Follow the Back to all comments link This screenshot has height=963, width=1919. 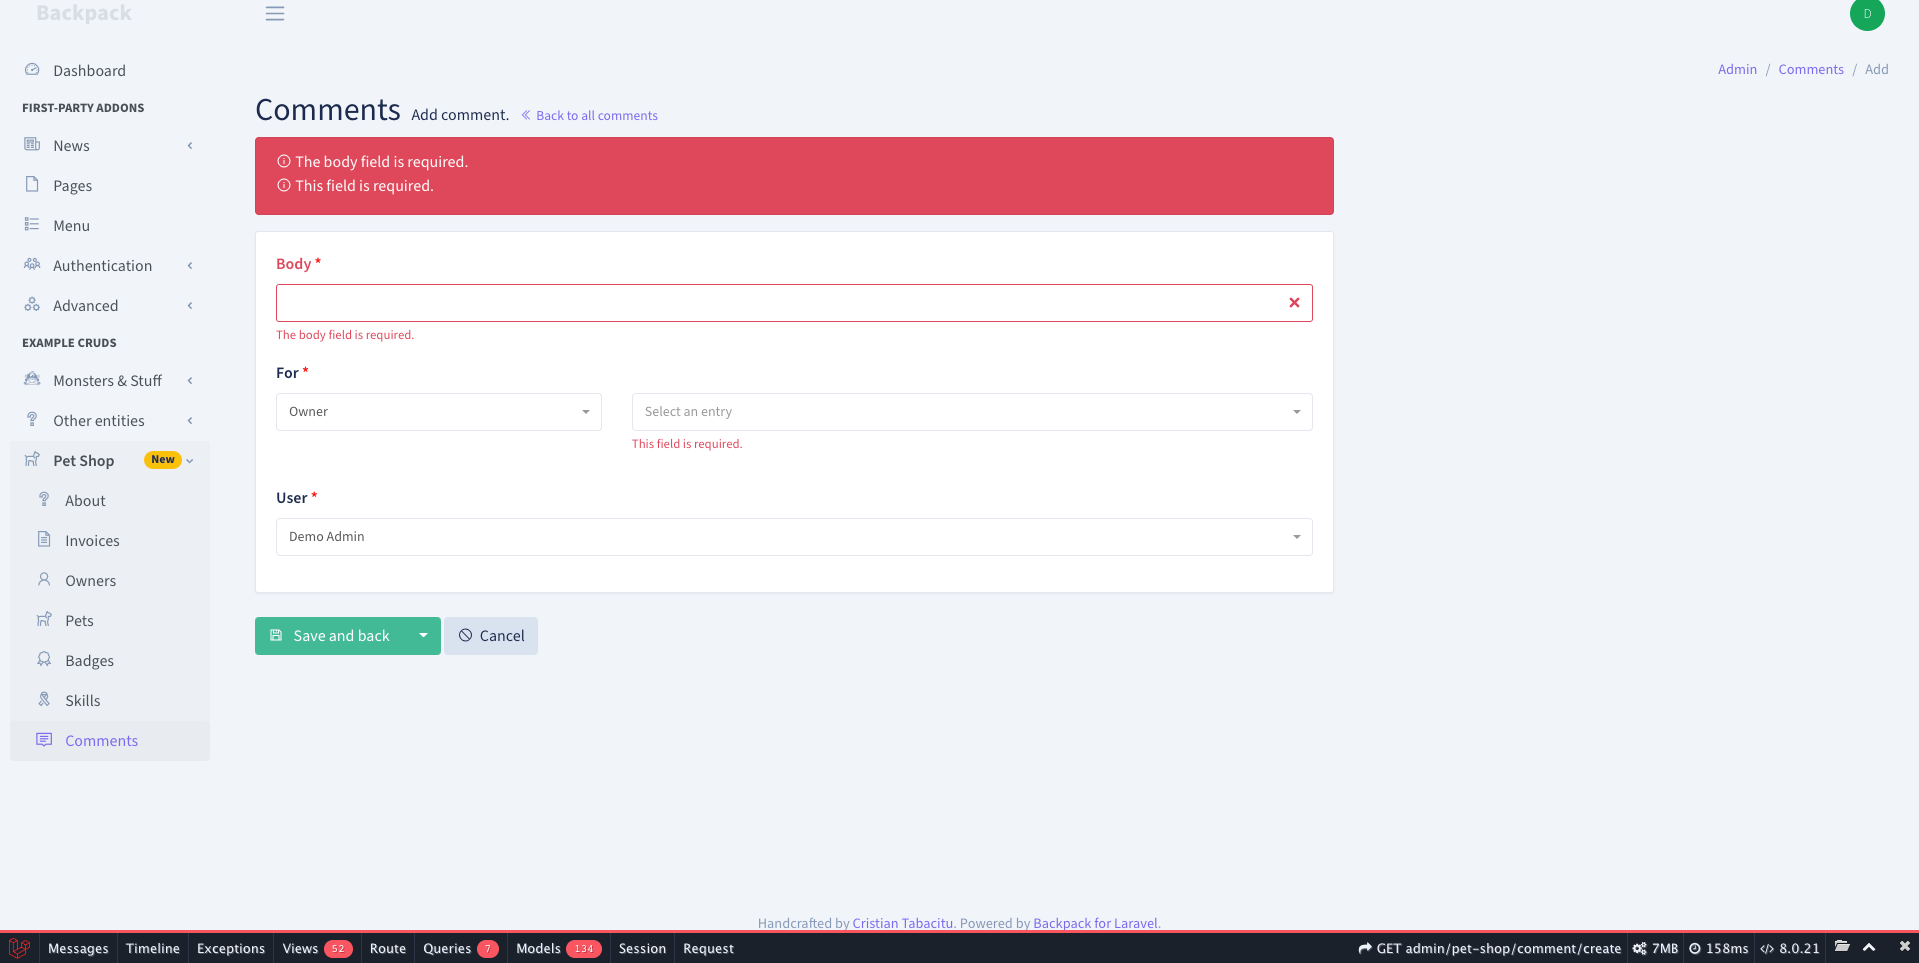[596, 115]
